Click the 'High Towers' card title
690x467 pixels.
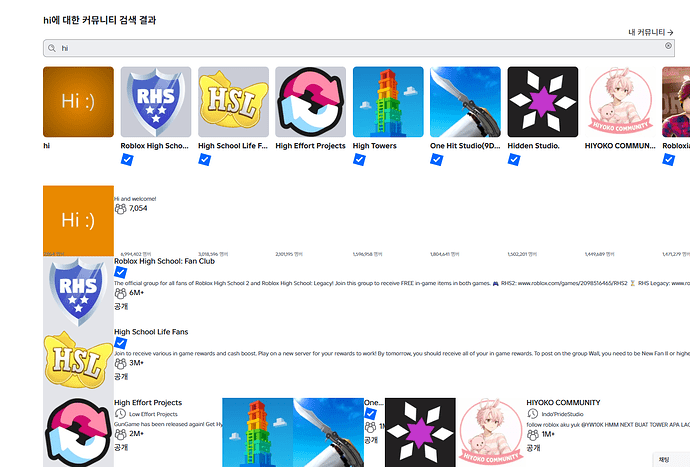[374, 146]
